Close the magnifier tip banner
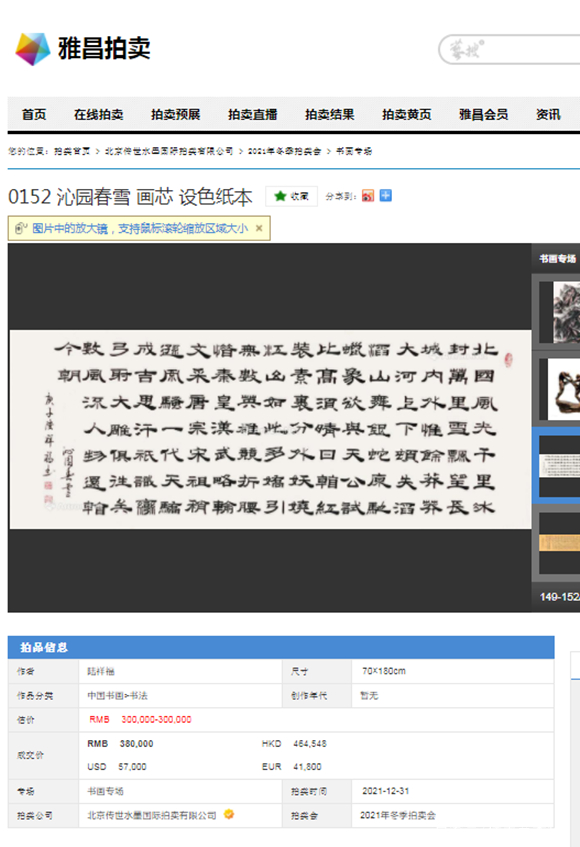Screen dimensions: 580x847 [x=259, y=228]
